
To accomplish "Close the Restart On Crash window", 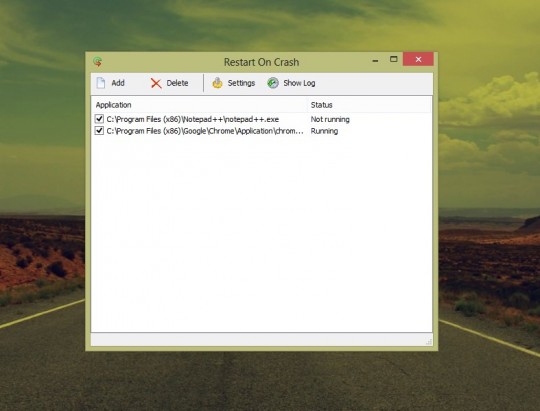I will pyautogui.click(x=418, y=59).
